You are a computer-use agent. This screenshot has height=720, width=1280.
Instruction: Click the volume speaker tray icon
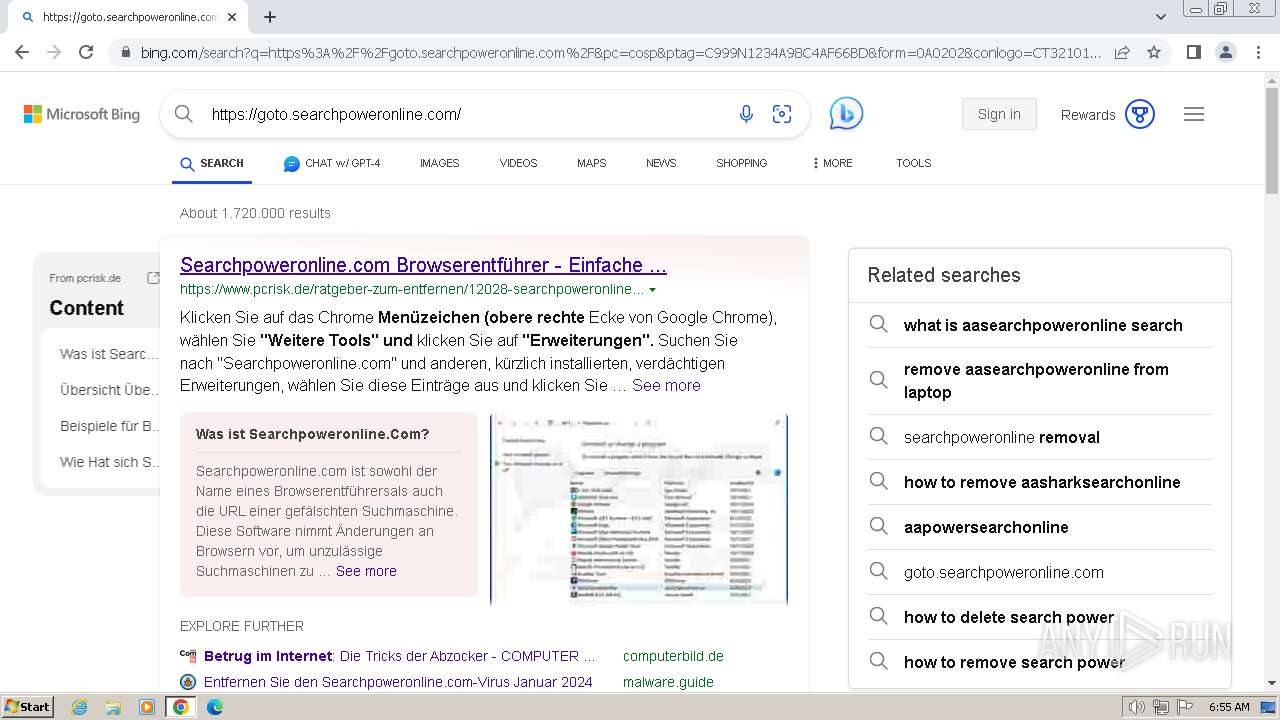(1137, 707)
